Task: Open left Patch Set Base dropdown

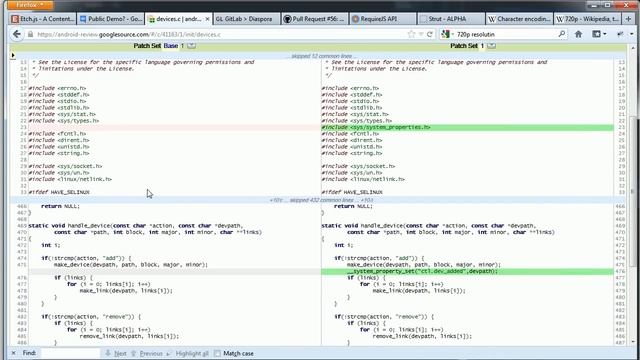Action: [191, 46]
